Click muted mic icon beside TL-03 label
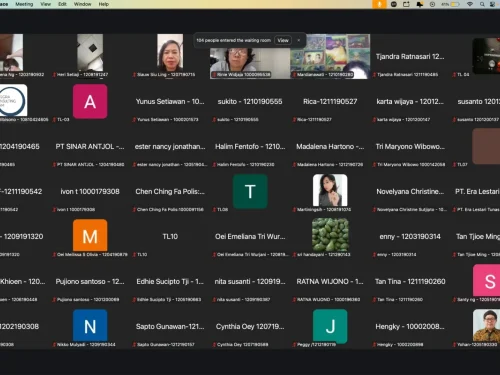The height and width of the screenshot is (375, 500). coord(54,119)
